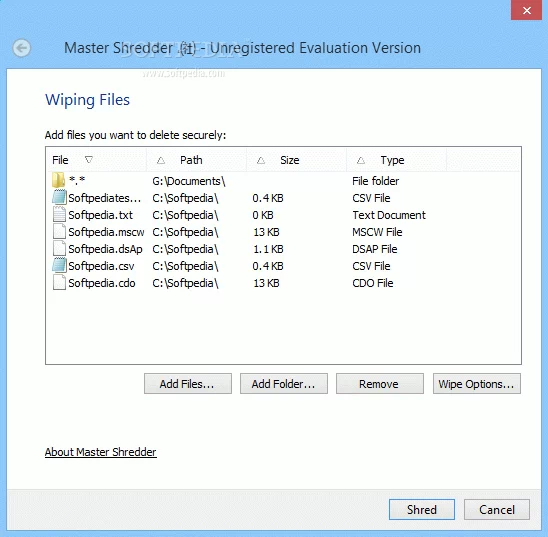Close the Master Shredder window

(x=527, y=10)
